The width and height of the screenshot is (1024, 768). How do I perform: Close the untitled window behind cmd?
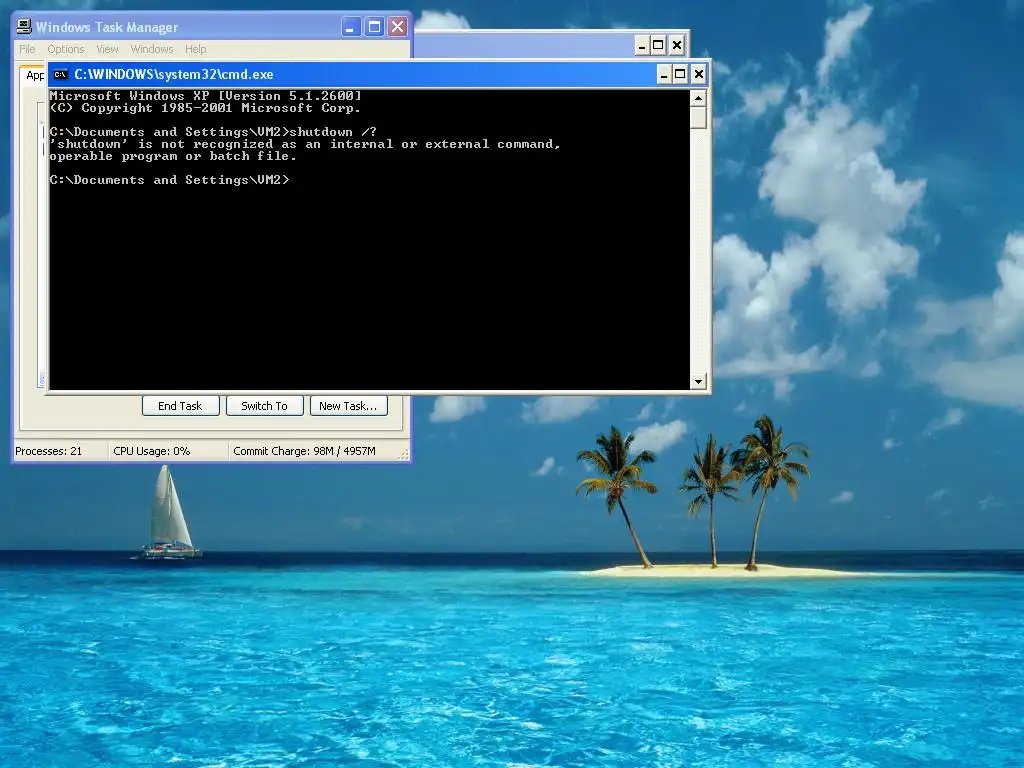coord(677,45)
